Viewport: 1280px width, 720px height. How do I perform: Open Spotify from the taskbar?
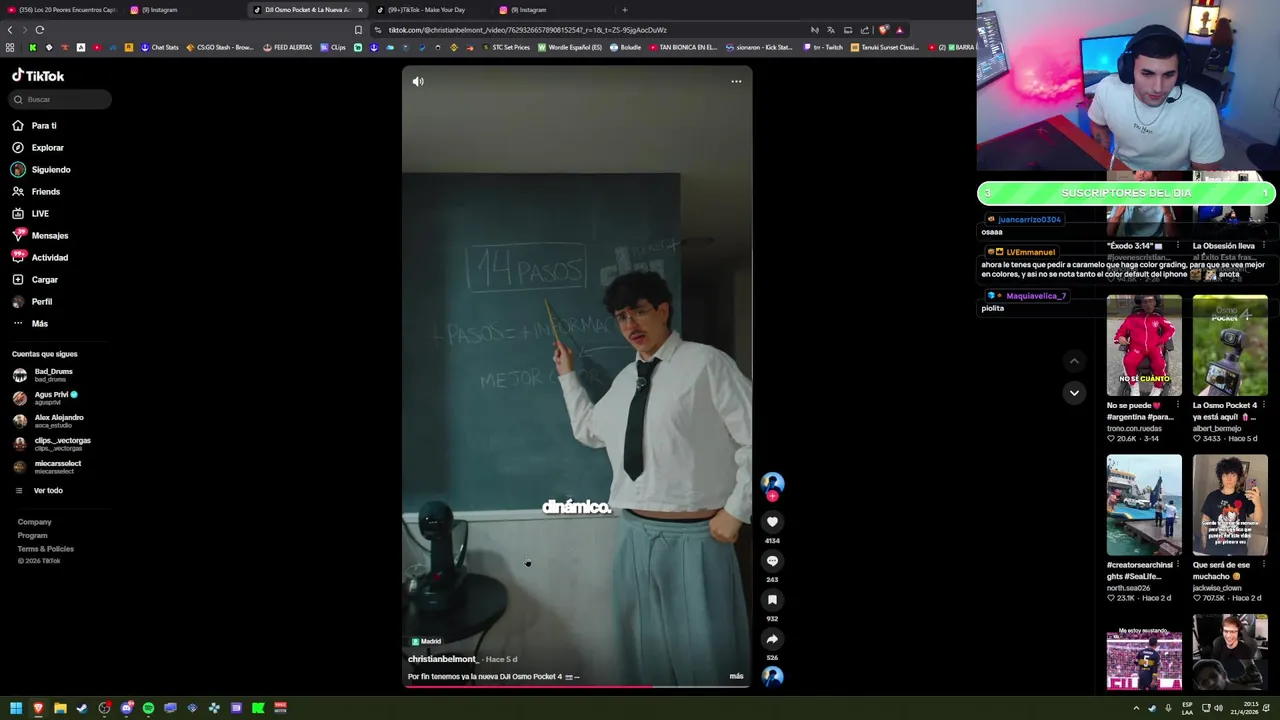tap(148, 708)
